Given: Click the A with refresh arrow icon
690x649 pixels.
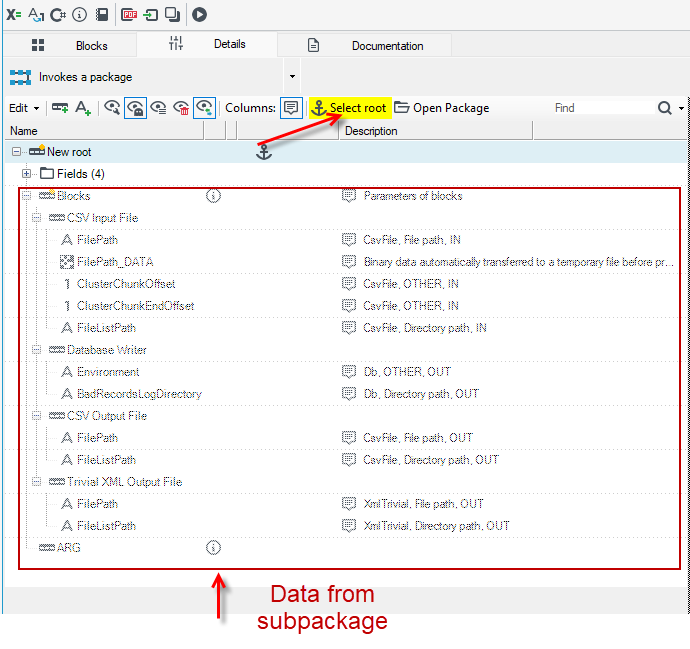Looking at the screenshot, I should click(36, 15).
